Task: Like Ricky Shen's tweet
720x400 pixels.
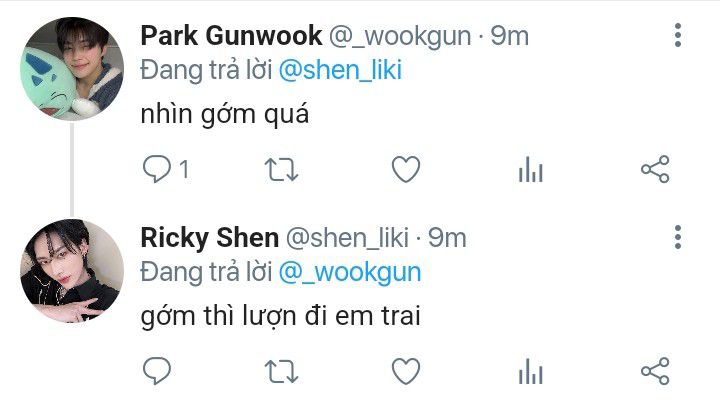Action: coord(406,371)
